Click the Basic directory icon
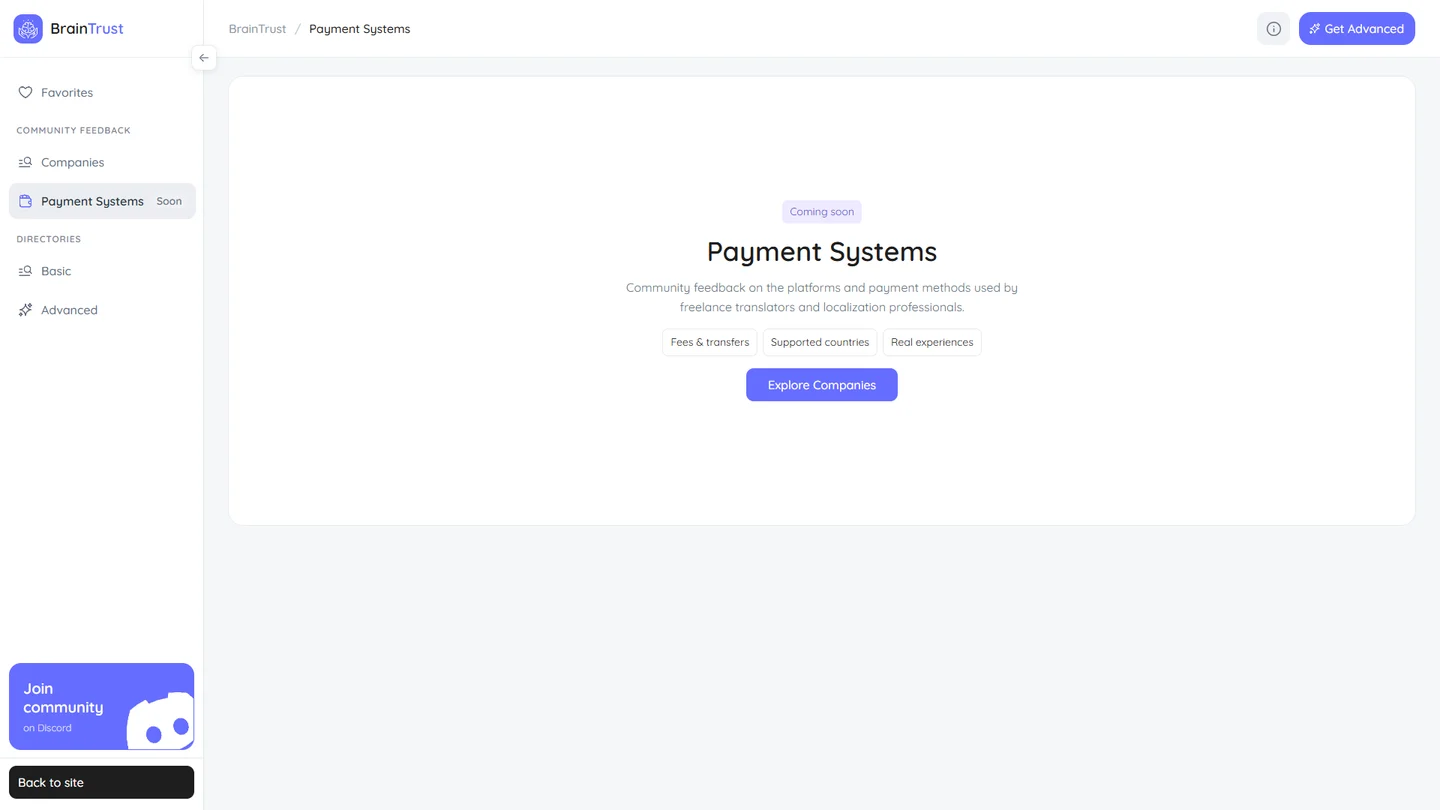1440x810 pixels. coord(25,271)
